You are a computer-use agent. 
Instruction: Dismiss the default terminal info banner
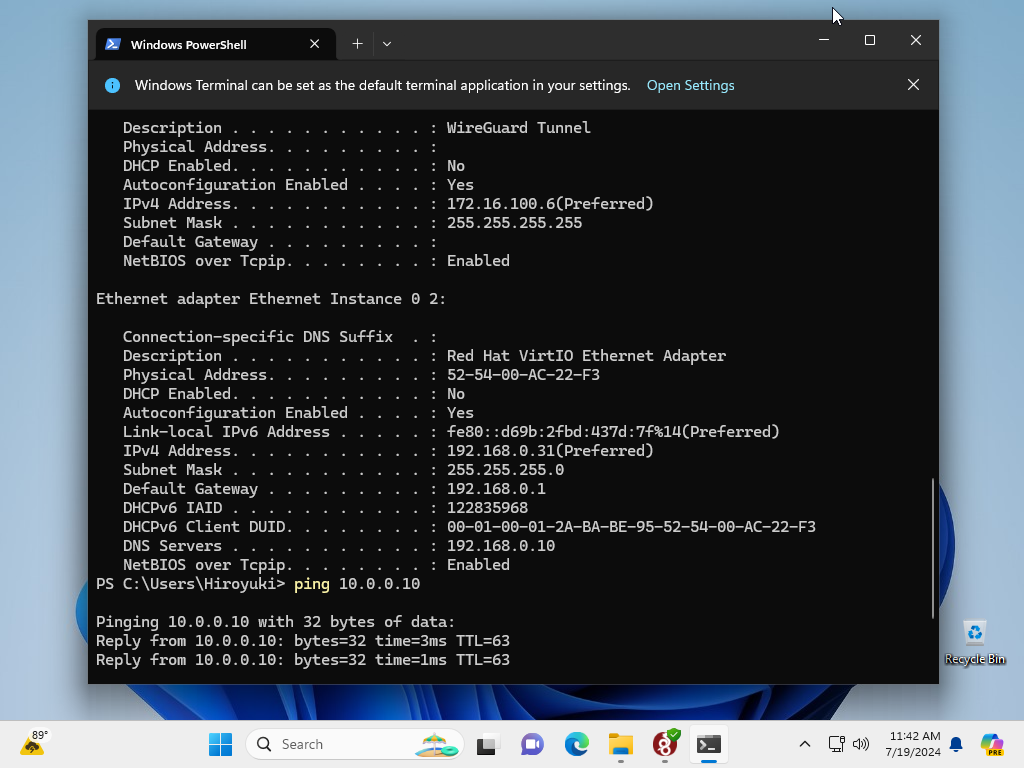point(913,85)
